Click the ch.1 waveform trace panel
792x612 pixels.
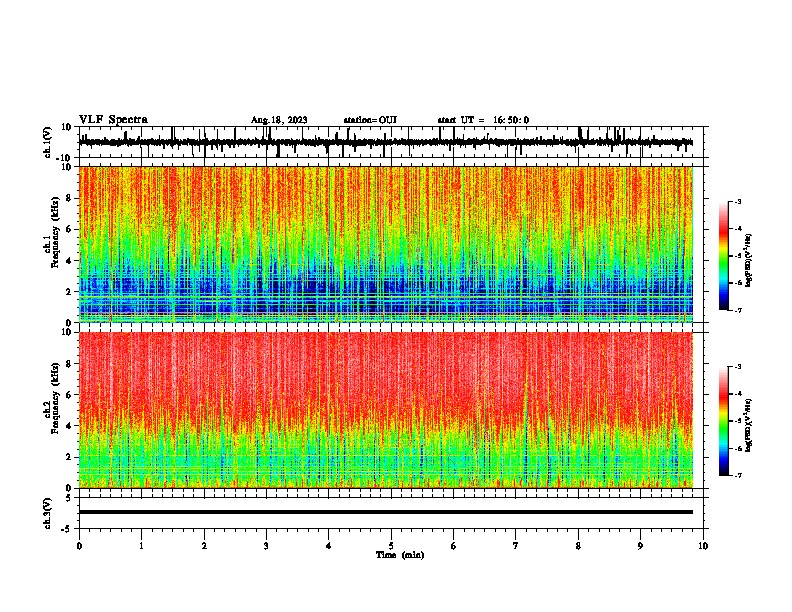390,142
